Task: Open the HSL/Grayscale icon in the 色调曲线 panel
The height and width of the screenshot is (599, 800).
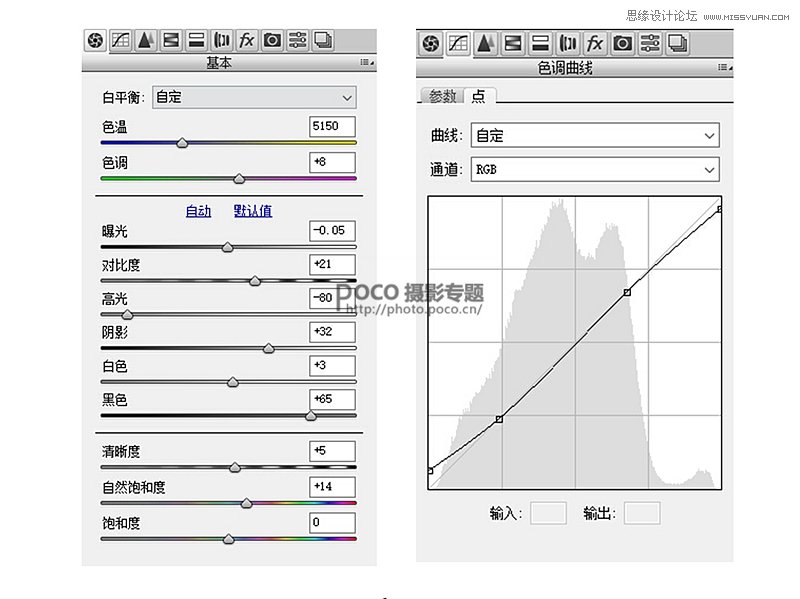Action: pyautogui.click(x=513, y=43)
